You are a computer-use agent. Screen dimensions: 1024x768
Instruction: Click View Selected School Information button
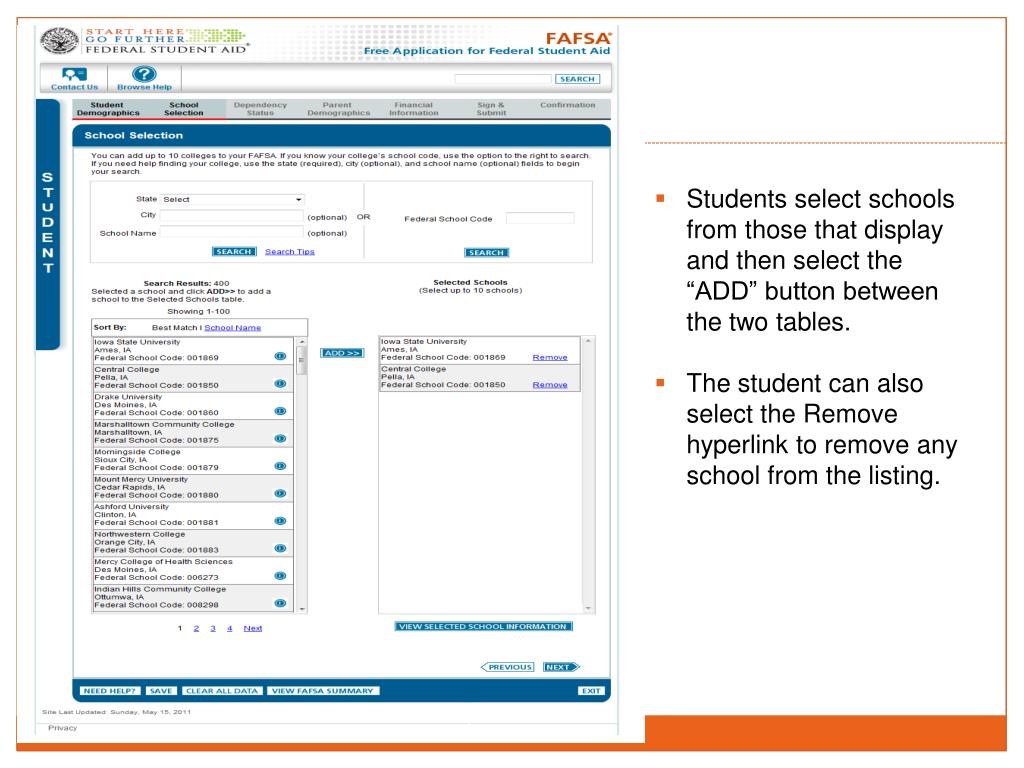(483, 626)
